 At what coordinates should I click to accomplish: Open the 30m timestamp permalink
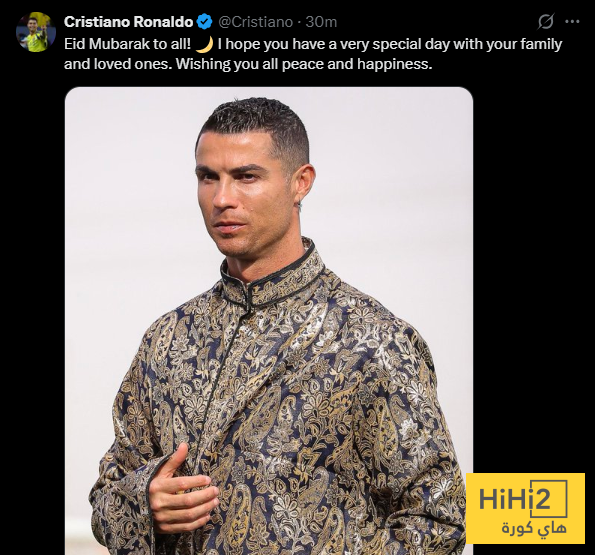tap(321, 22)
